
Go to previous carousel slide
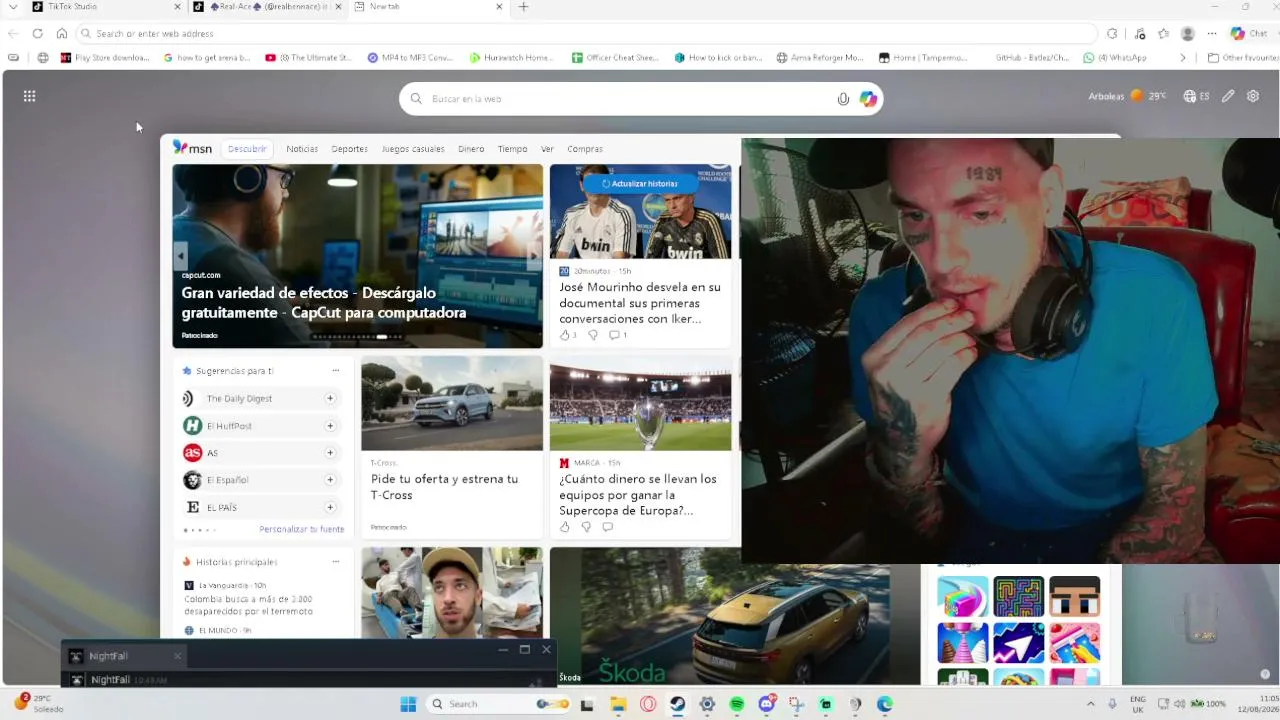point(180,256)
